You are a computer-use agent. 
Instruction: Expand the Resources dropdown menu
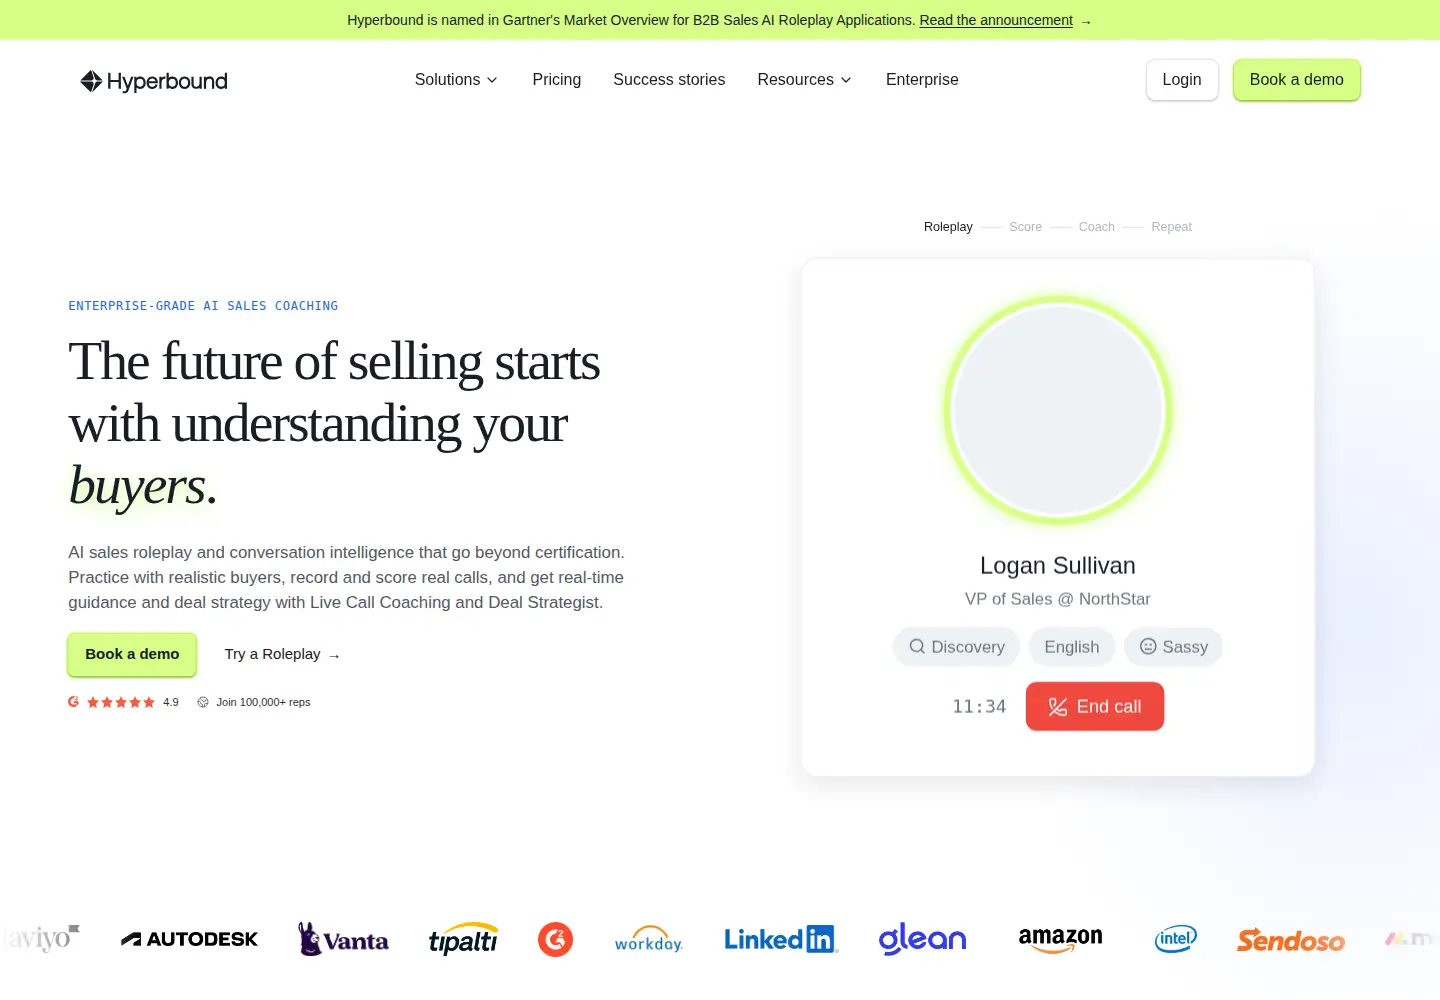click(804, 80)
